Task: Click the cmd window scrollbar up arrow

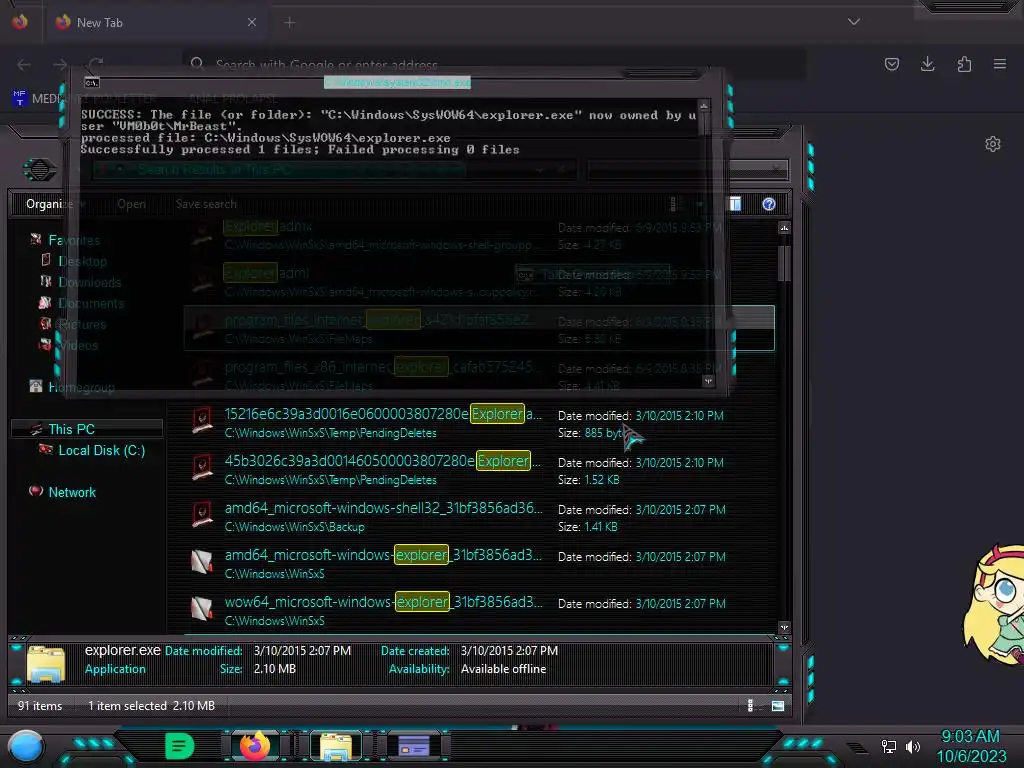Action: [704, 105]
